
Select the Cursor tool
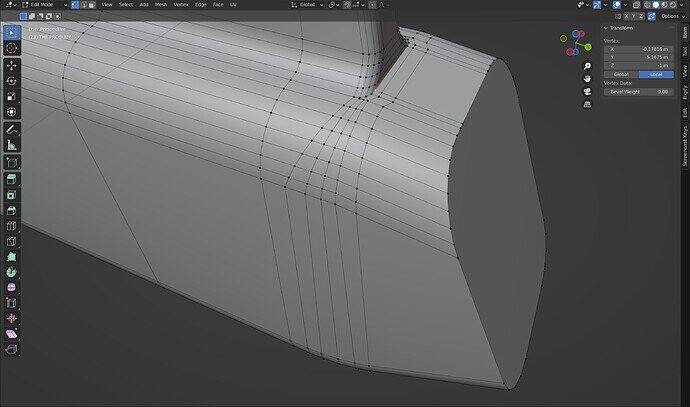pos(12,48)
